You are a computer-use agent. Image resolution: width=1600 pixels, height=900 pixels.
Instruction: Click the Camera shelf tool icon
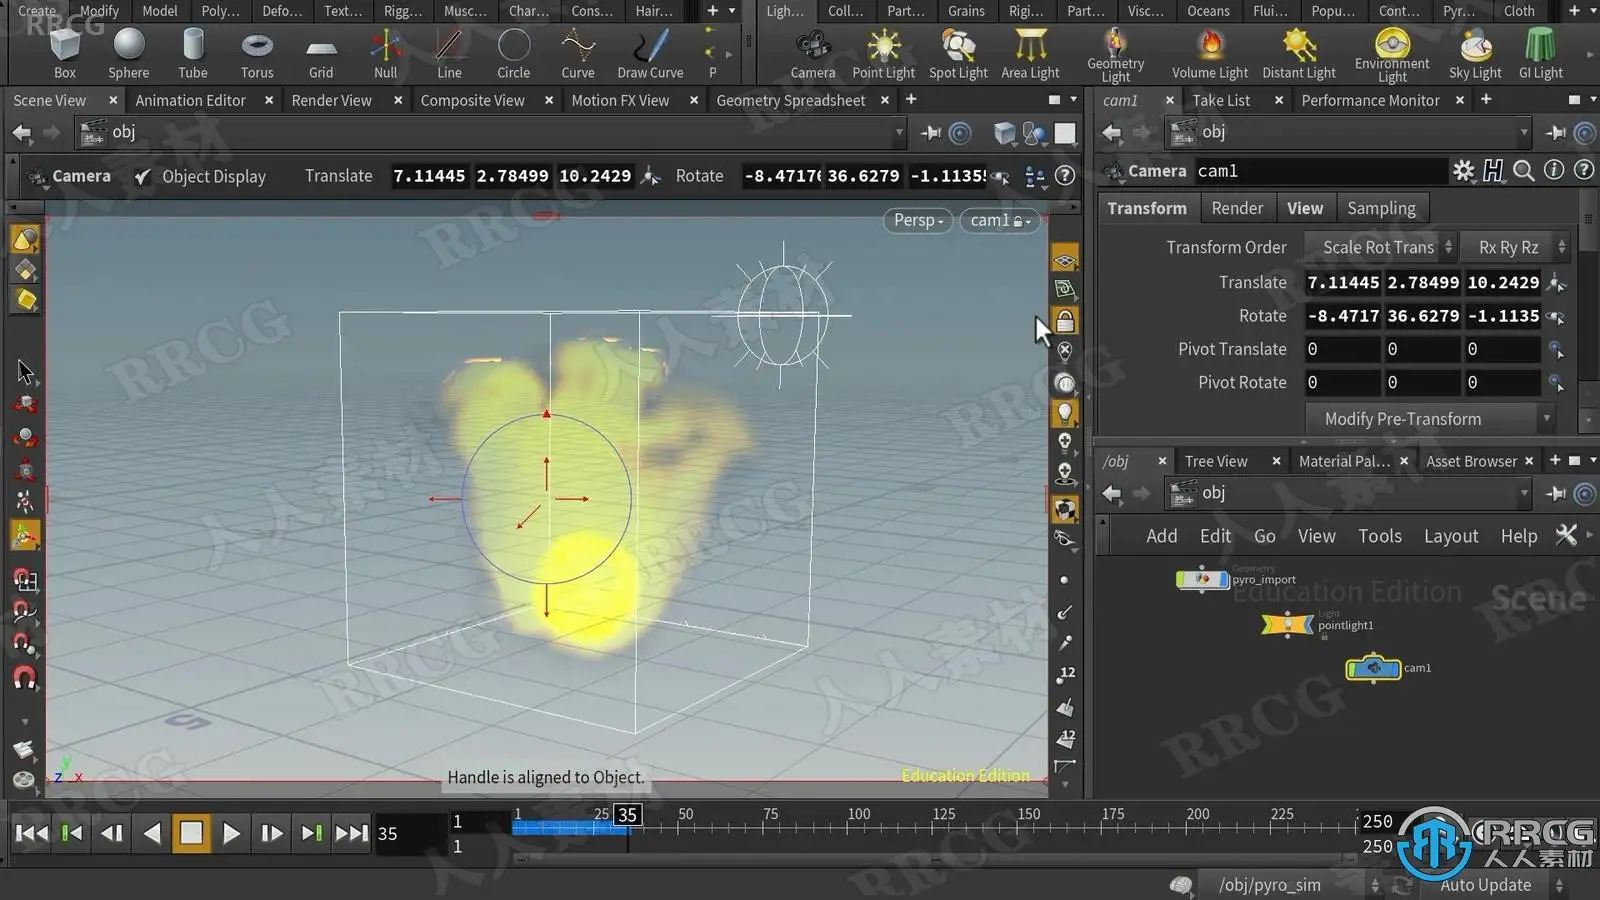pyautogui.click(x=812, y=54)
